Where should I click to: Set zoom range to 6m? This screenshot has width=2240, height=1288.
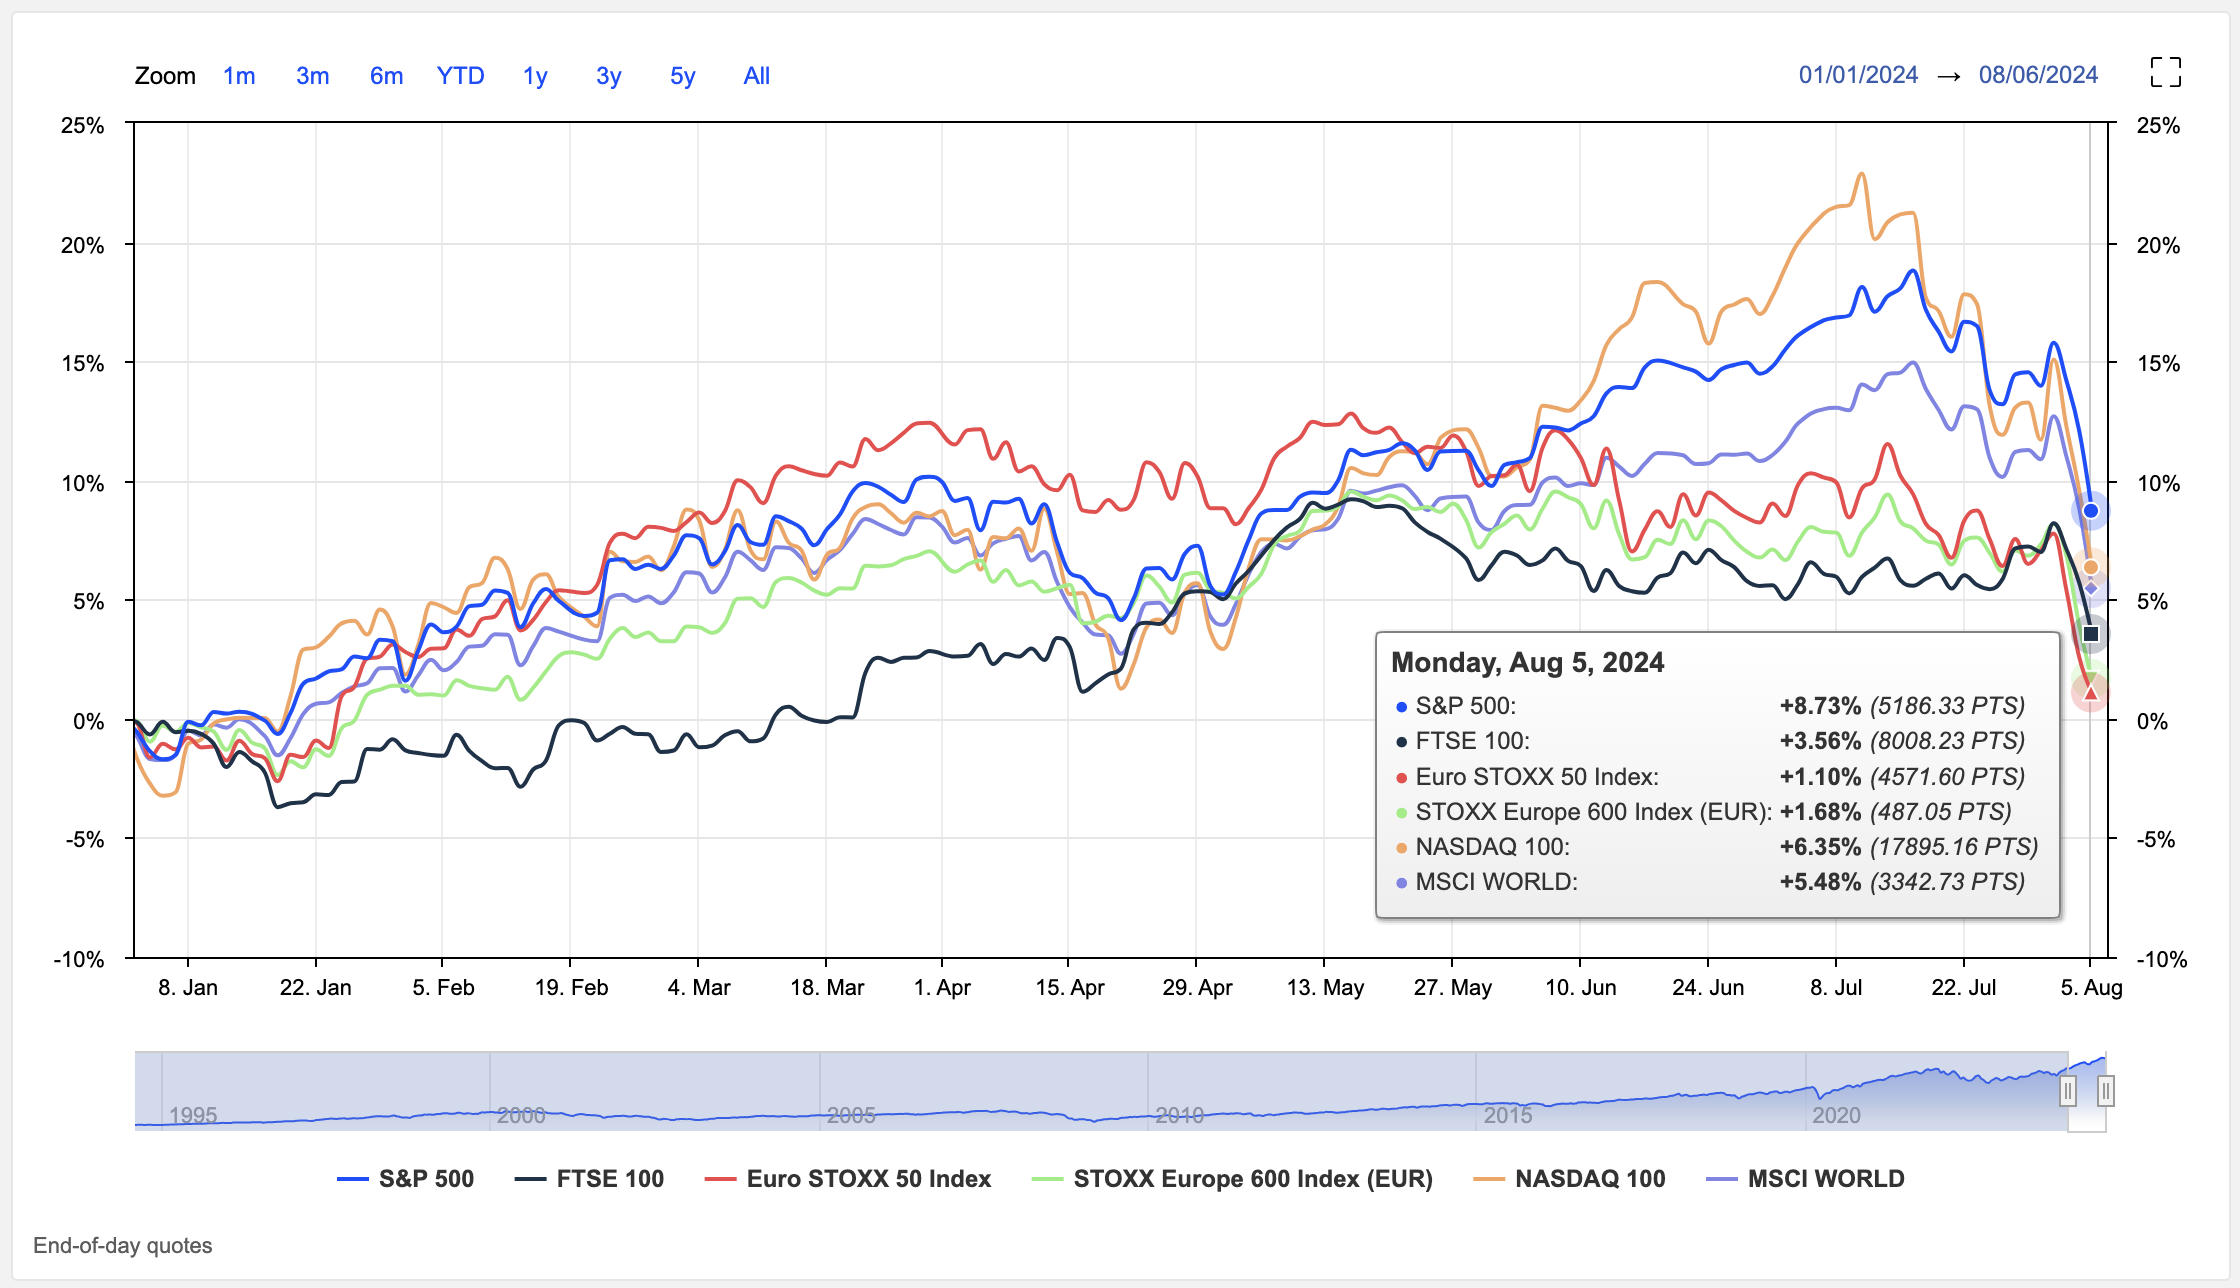pyautogui.click(x=386, y=76)
